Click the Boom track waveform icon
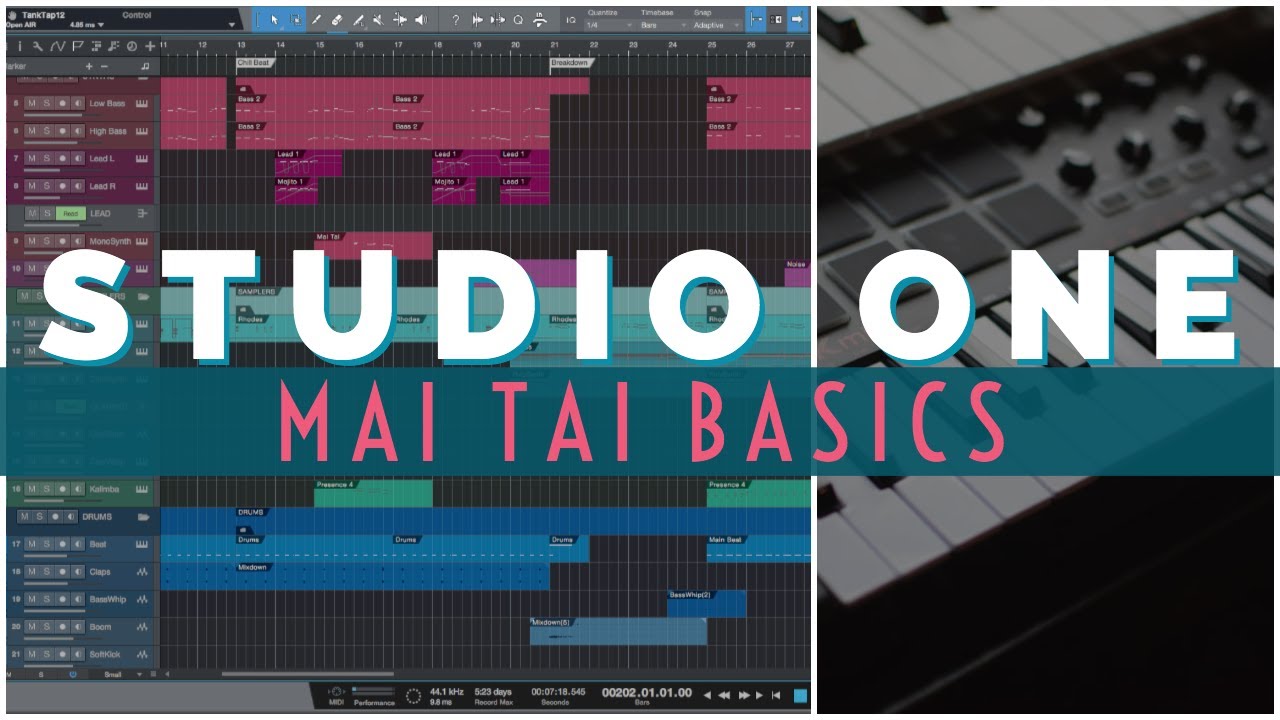1280x720 pixels. coord(142,627)
